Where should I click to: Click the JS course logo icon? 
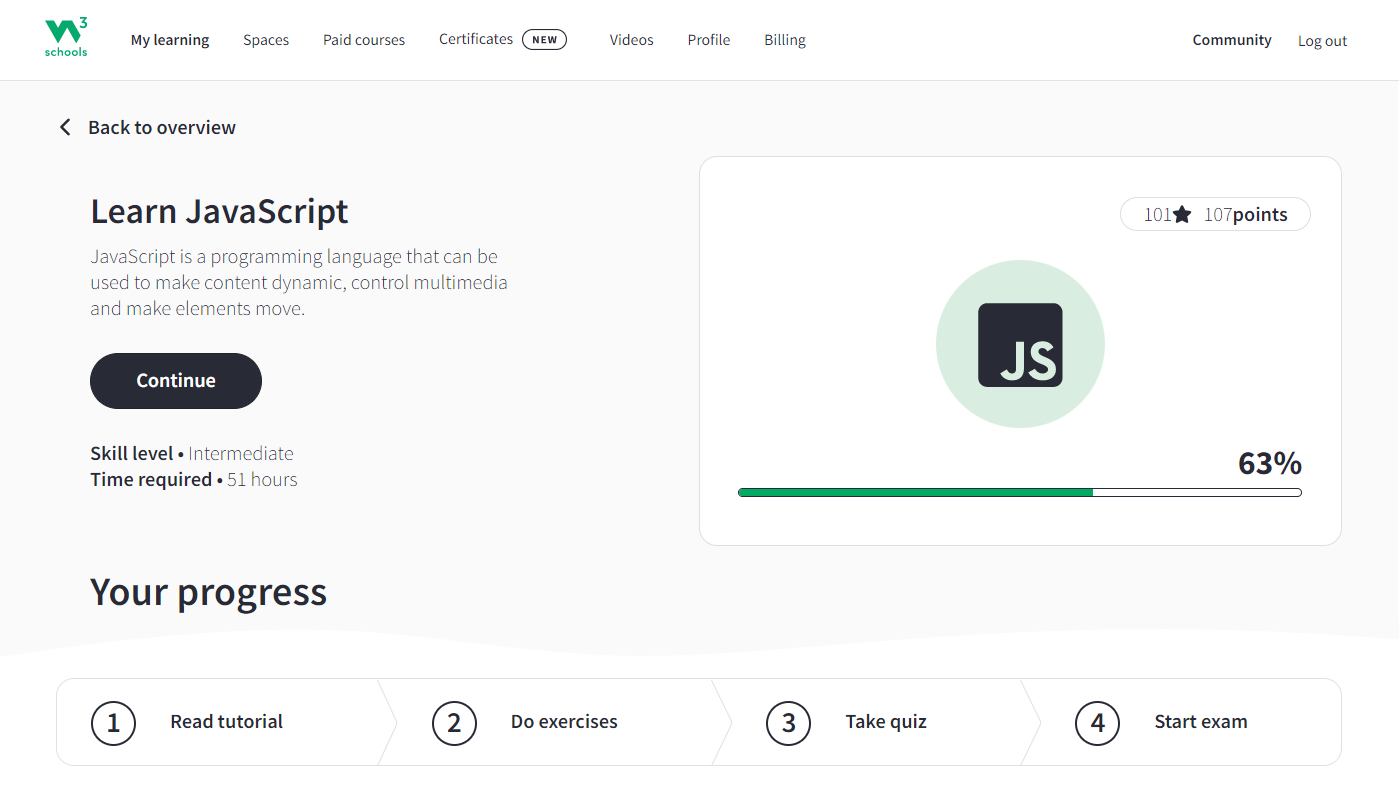click(1020, 345)
